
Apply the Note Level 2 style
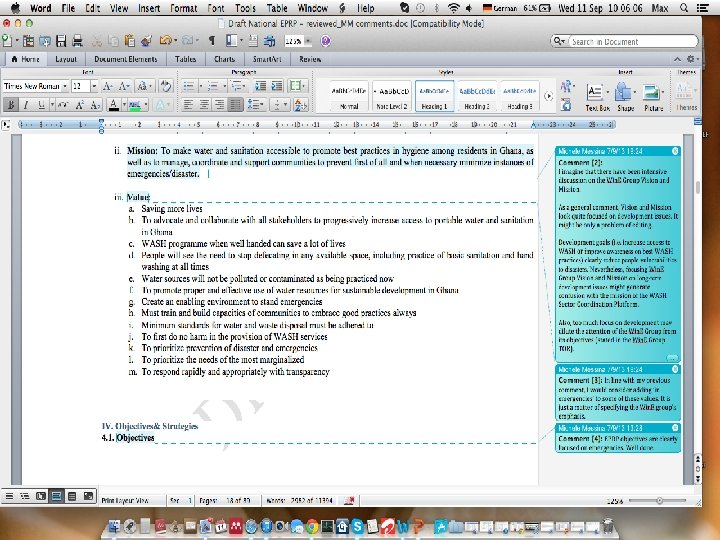click(x=392, y=96)
